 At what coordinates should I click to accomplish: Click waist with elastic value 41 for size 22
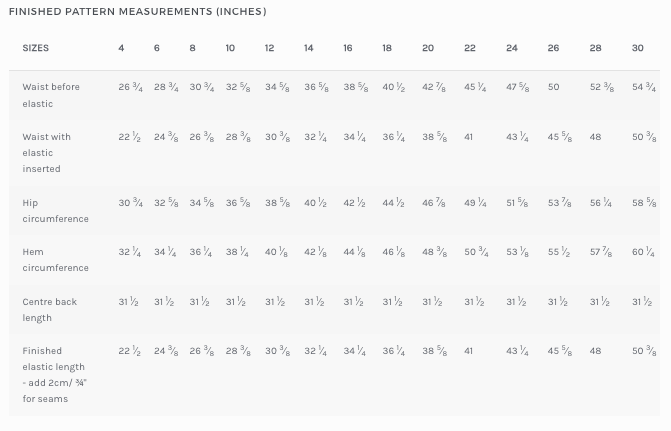[x=468, y=137]
